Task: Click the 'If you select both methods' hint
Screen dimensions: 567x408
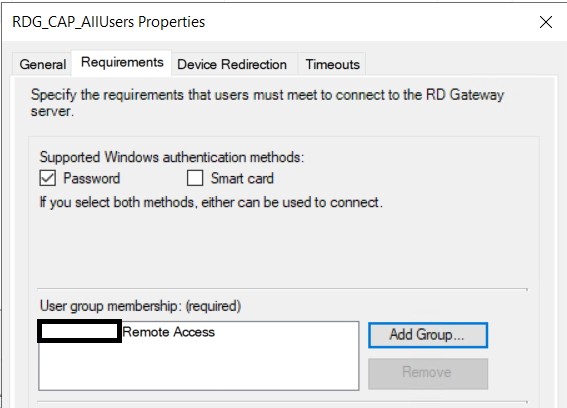Action: point(211,202)
